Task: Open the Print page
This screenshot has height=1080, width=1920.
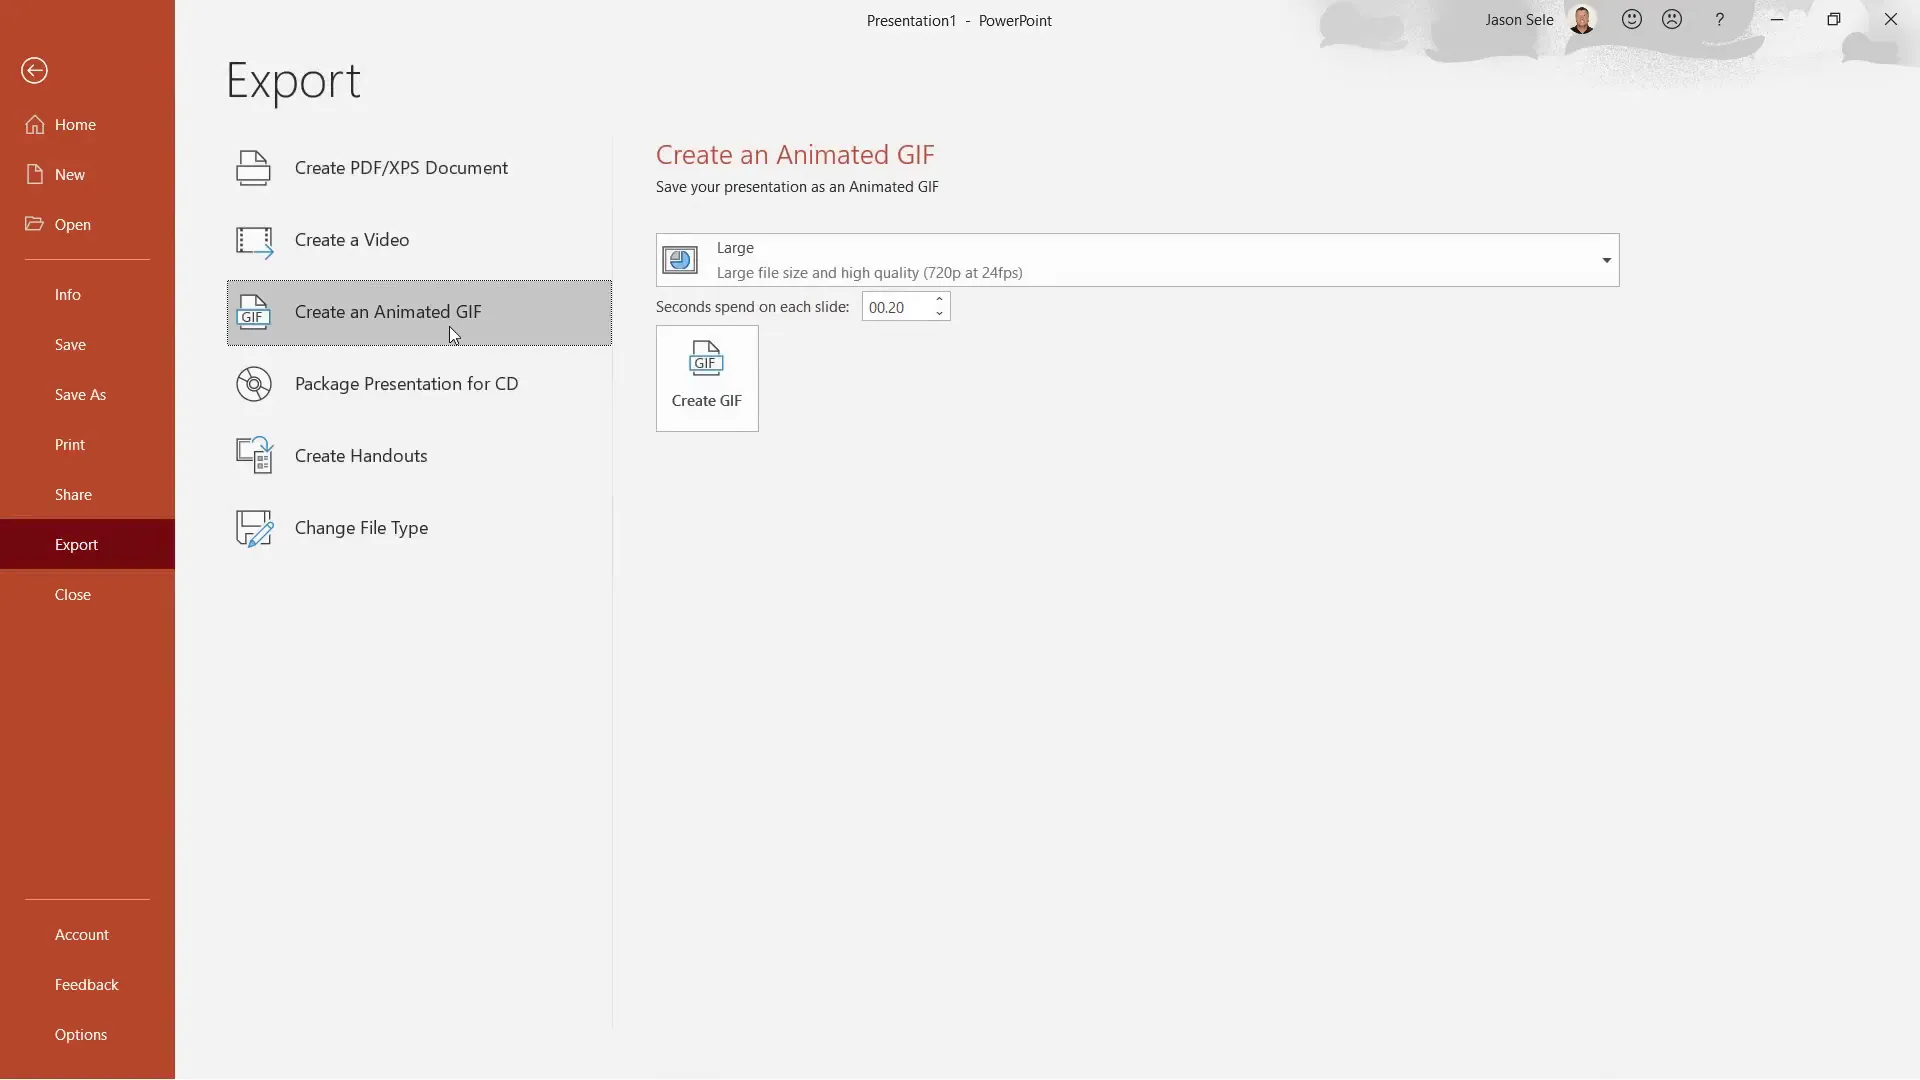Action: click(x=87, y=445)
